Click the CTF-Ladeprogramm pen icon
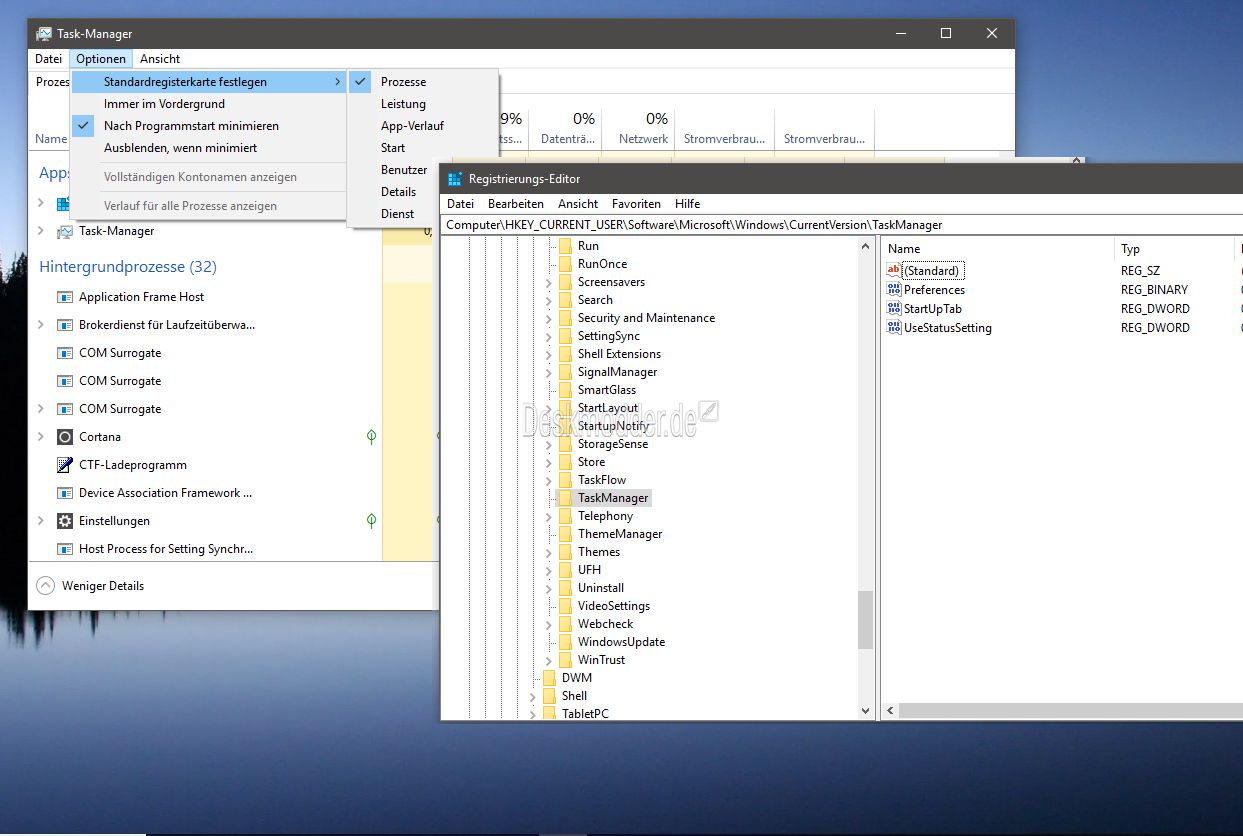 point(65,465)
